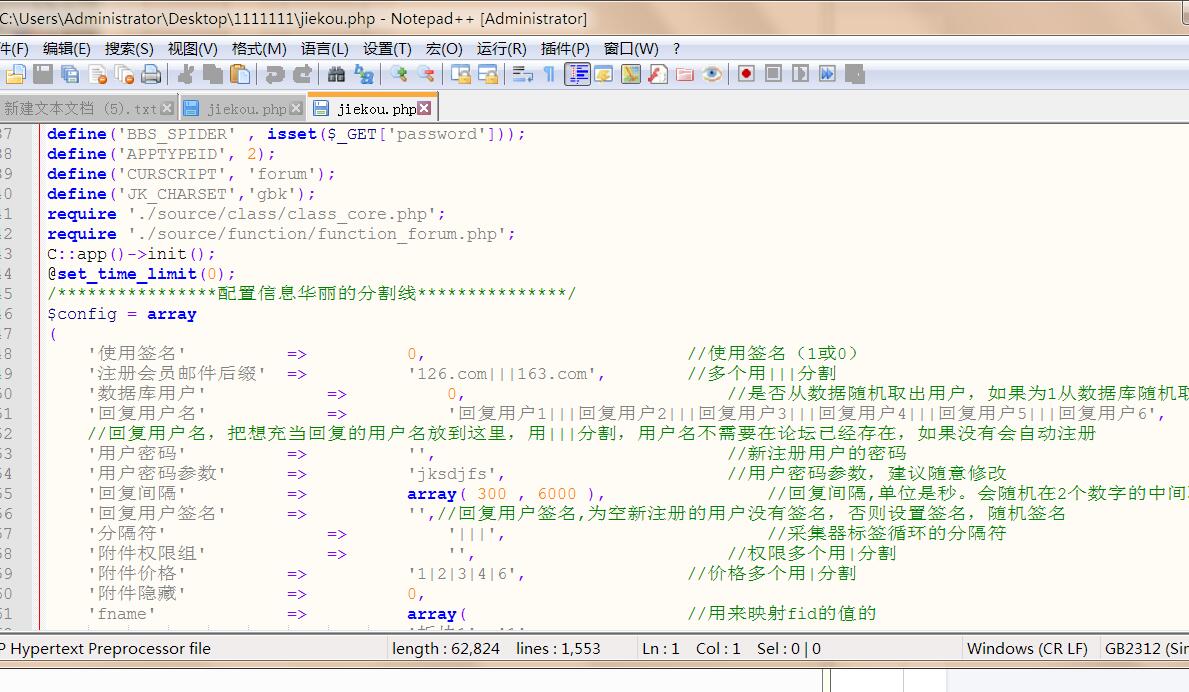Toggle the indent guide button
The height and width of the screenshot is (692, 1189).
coord(577,74)
